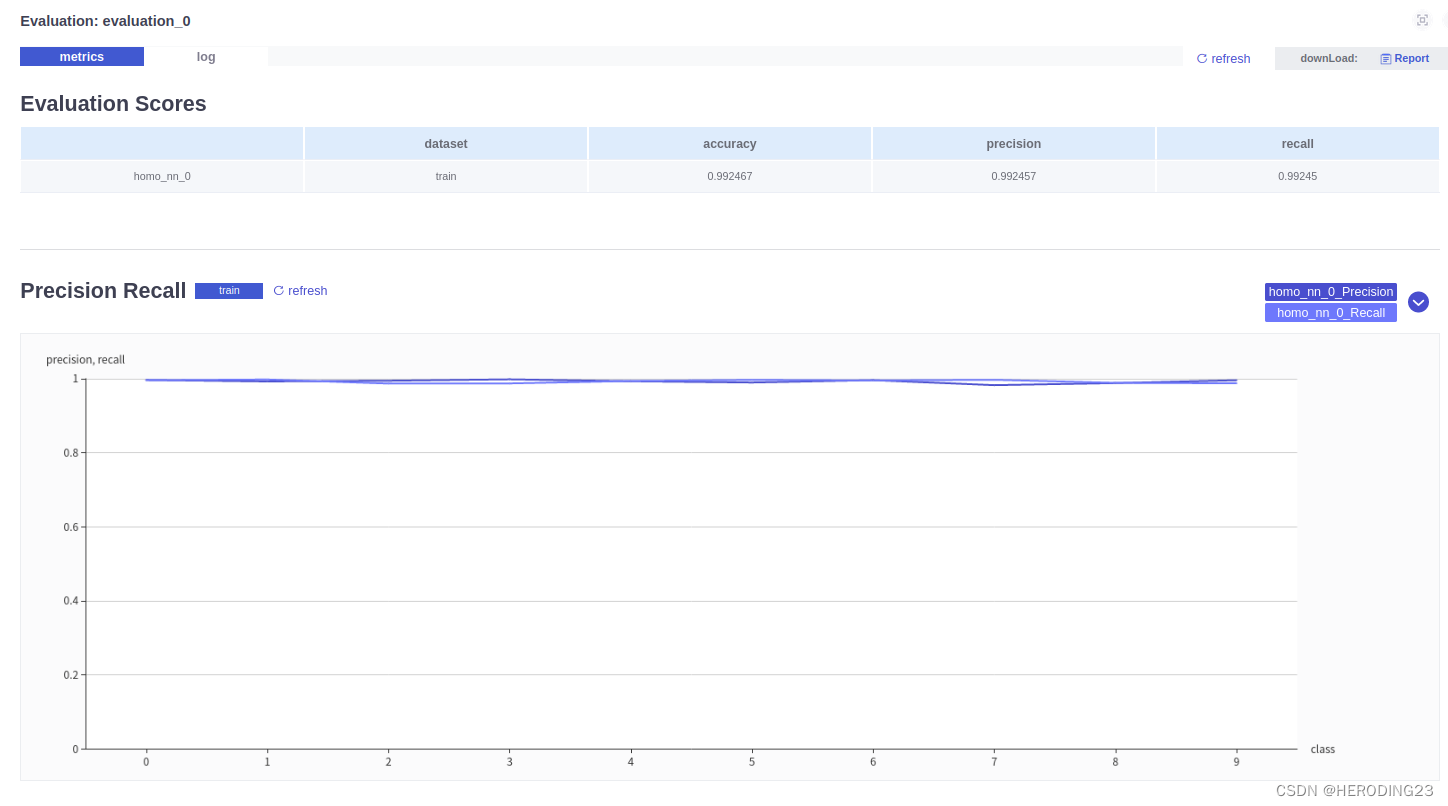Toggle homo_nn_0_Recall legend entry
Screen dimensions: 1448x806
(x=1331, y=313)
